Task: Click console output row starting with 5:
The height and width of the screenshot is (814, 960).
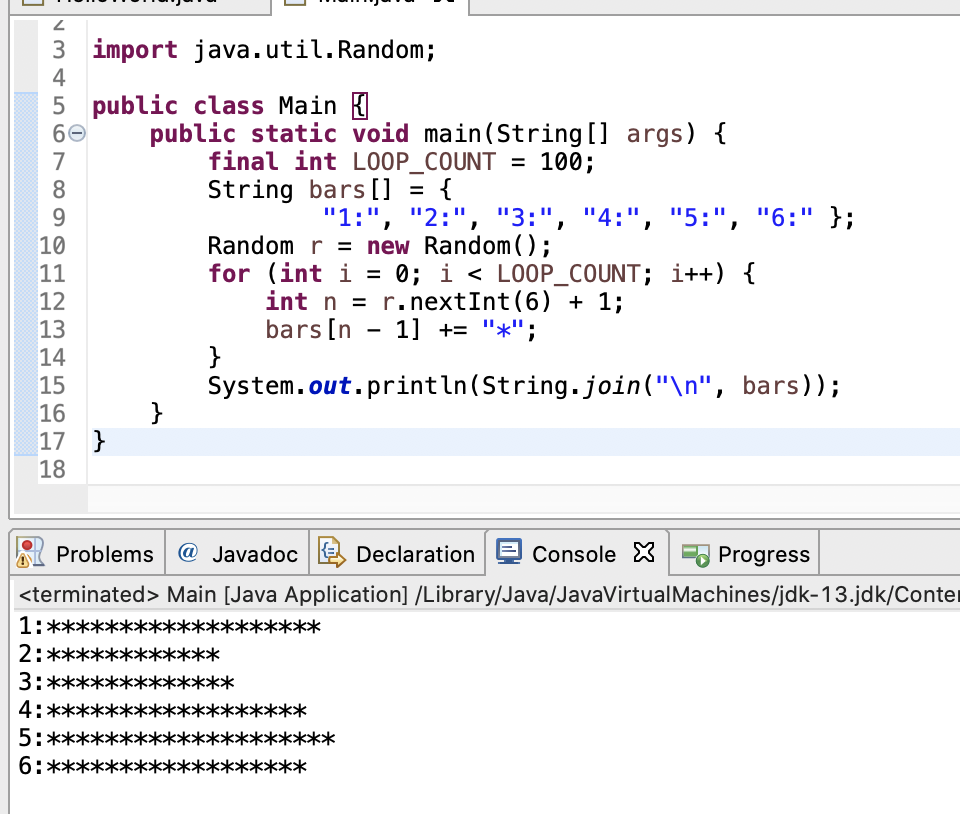Action: click(x=177, y=739)
